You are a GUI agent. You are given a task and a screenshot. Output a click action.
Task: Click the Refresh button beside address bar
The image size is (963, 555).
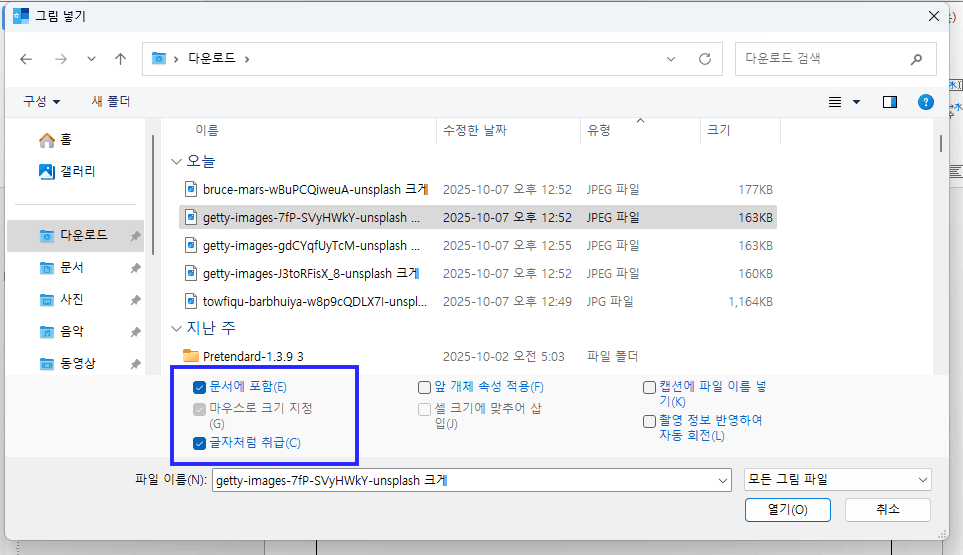704,59
